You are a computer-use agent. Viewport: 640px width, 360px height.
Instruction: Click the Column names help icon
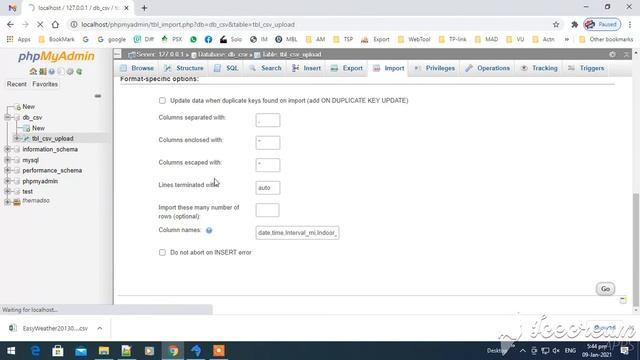[x=209, y=231]
